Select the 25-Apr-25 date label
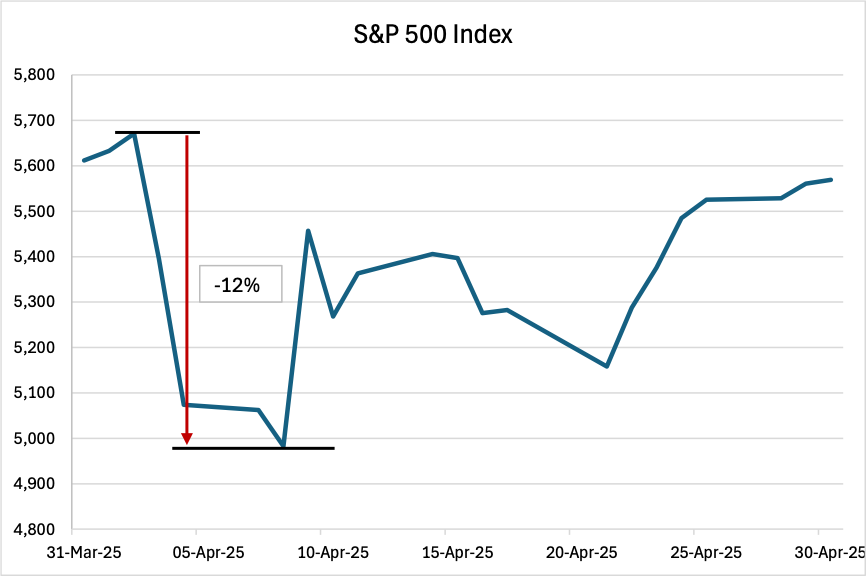 (x=693, y=551)
